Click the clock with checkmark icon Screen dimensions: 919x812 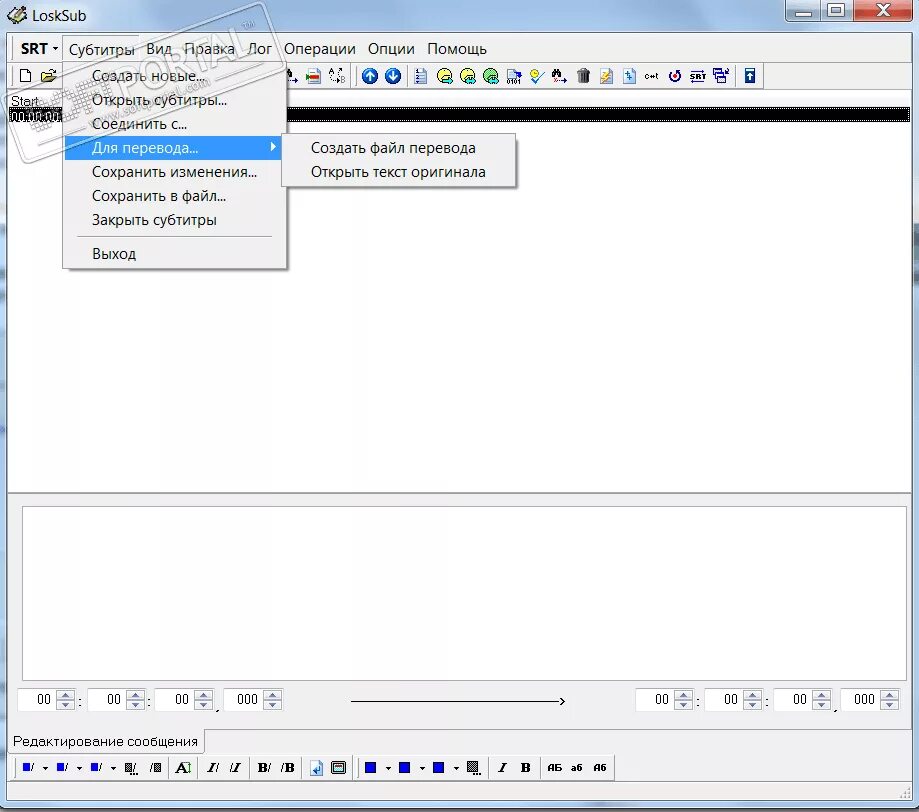(x=537, y=76)
